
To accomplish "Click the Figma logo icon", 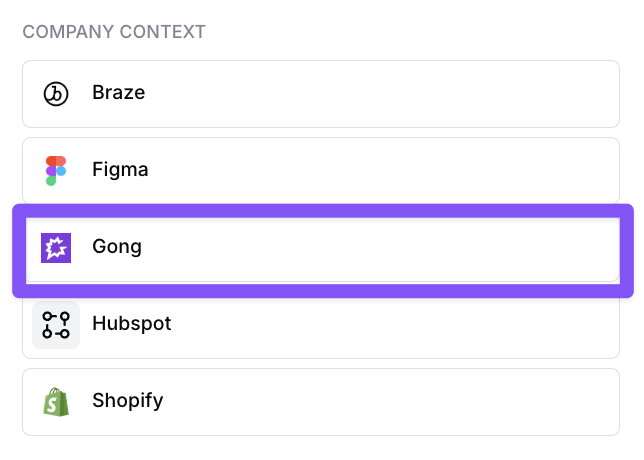I will pos(56,170).
